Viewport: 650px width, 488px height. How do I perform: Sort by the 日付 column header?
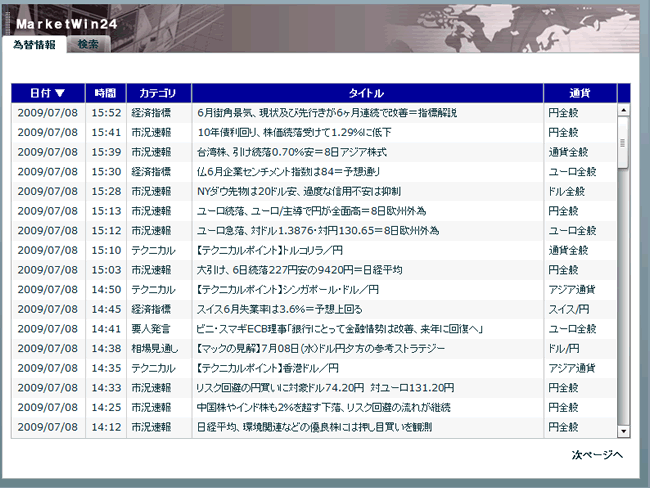[x=48, y=93]
